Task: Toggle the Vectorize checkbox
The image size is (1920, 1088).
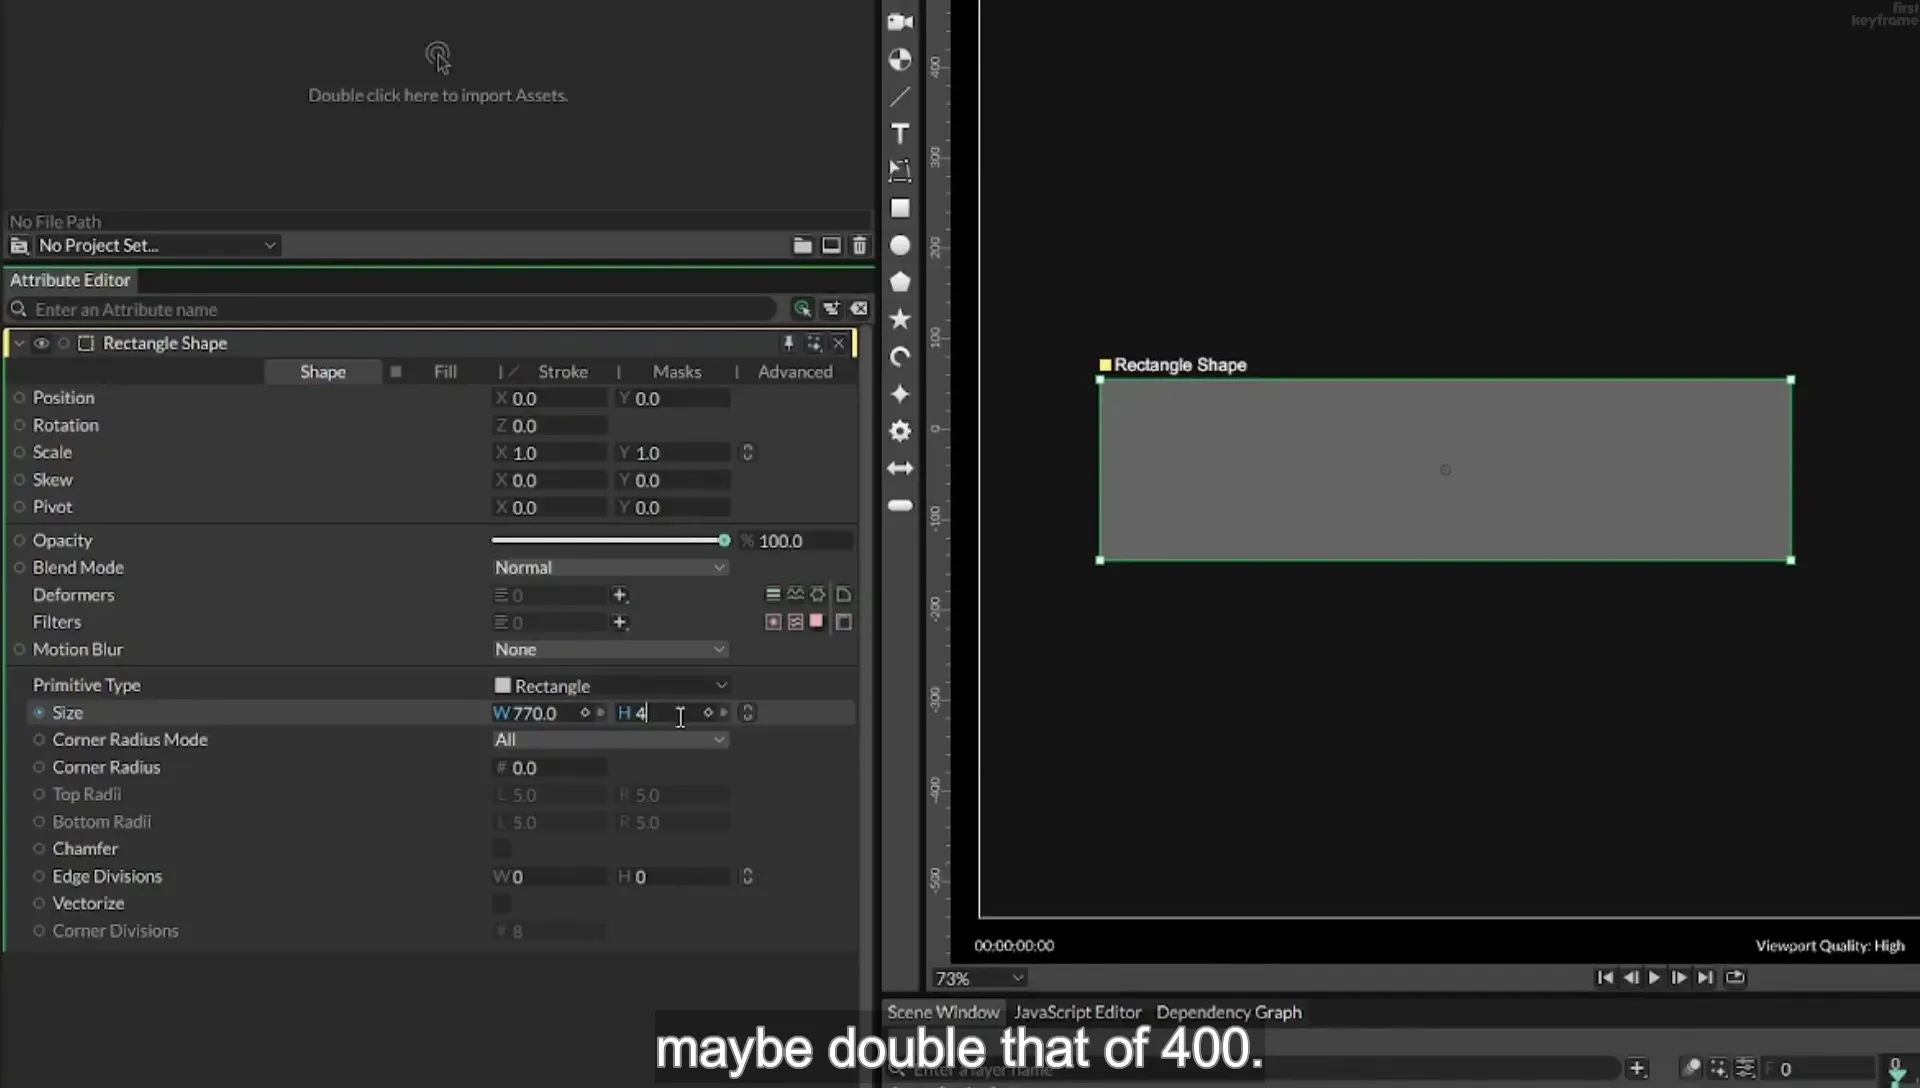Action: point(501,903)
